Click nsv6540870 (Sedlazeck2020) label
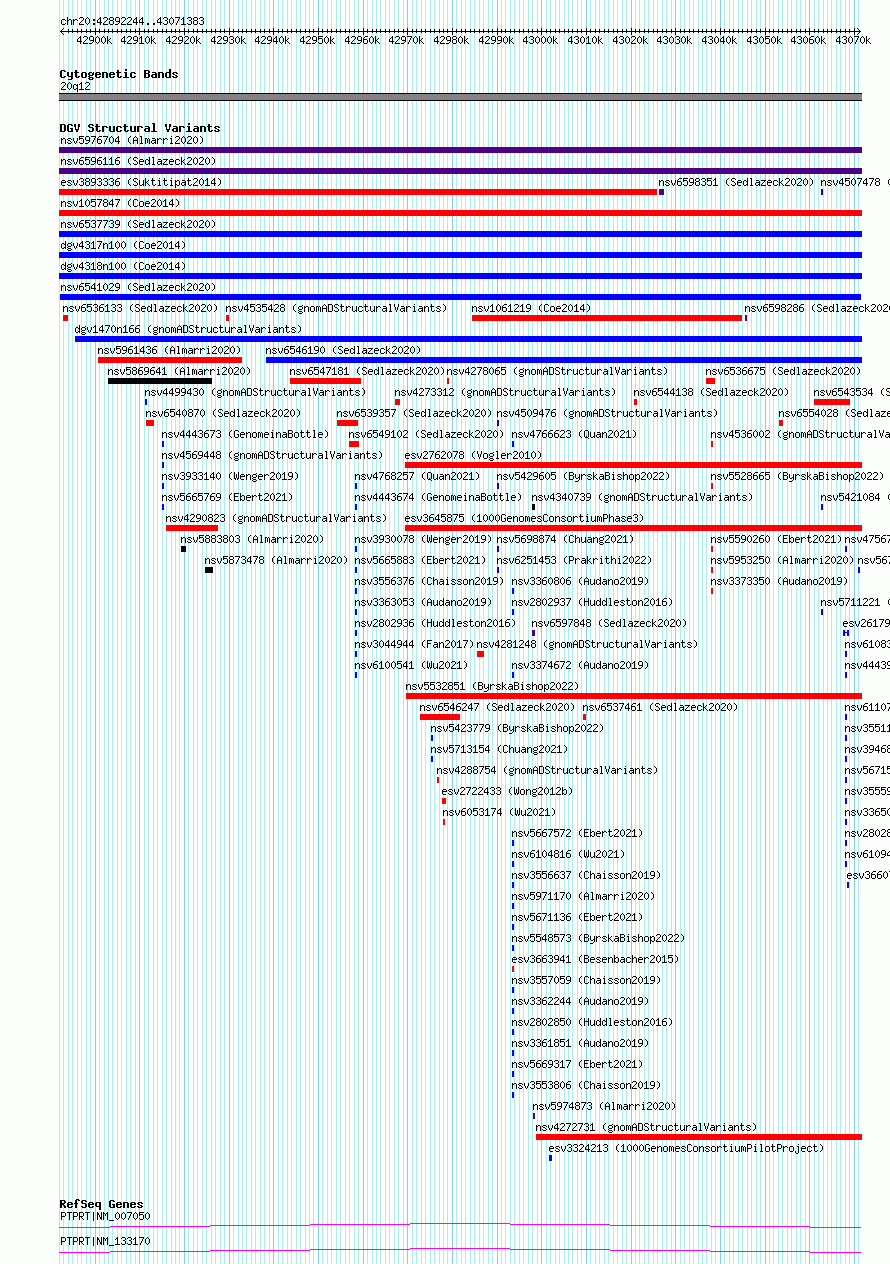Image resolution: width=890 pixels, height=1264 pixels. click(x=223, y=413)
